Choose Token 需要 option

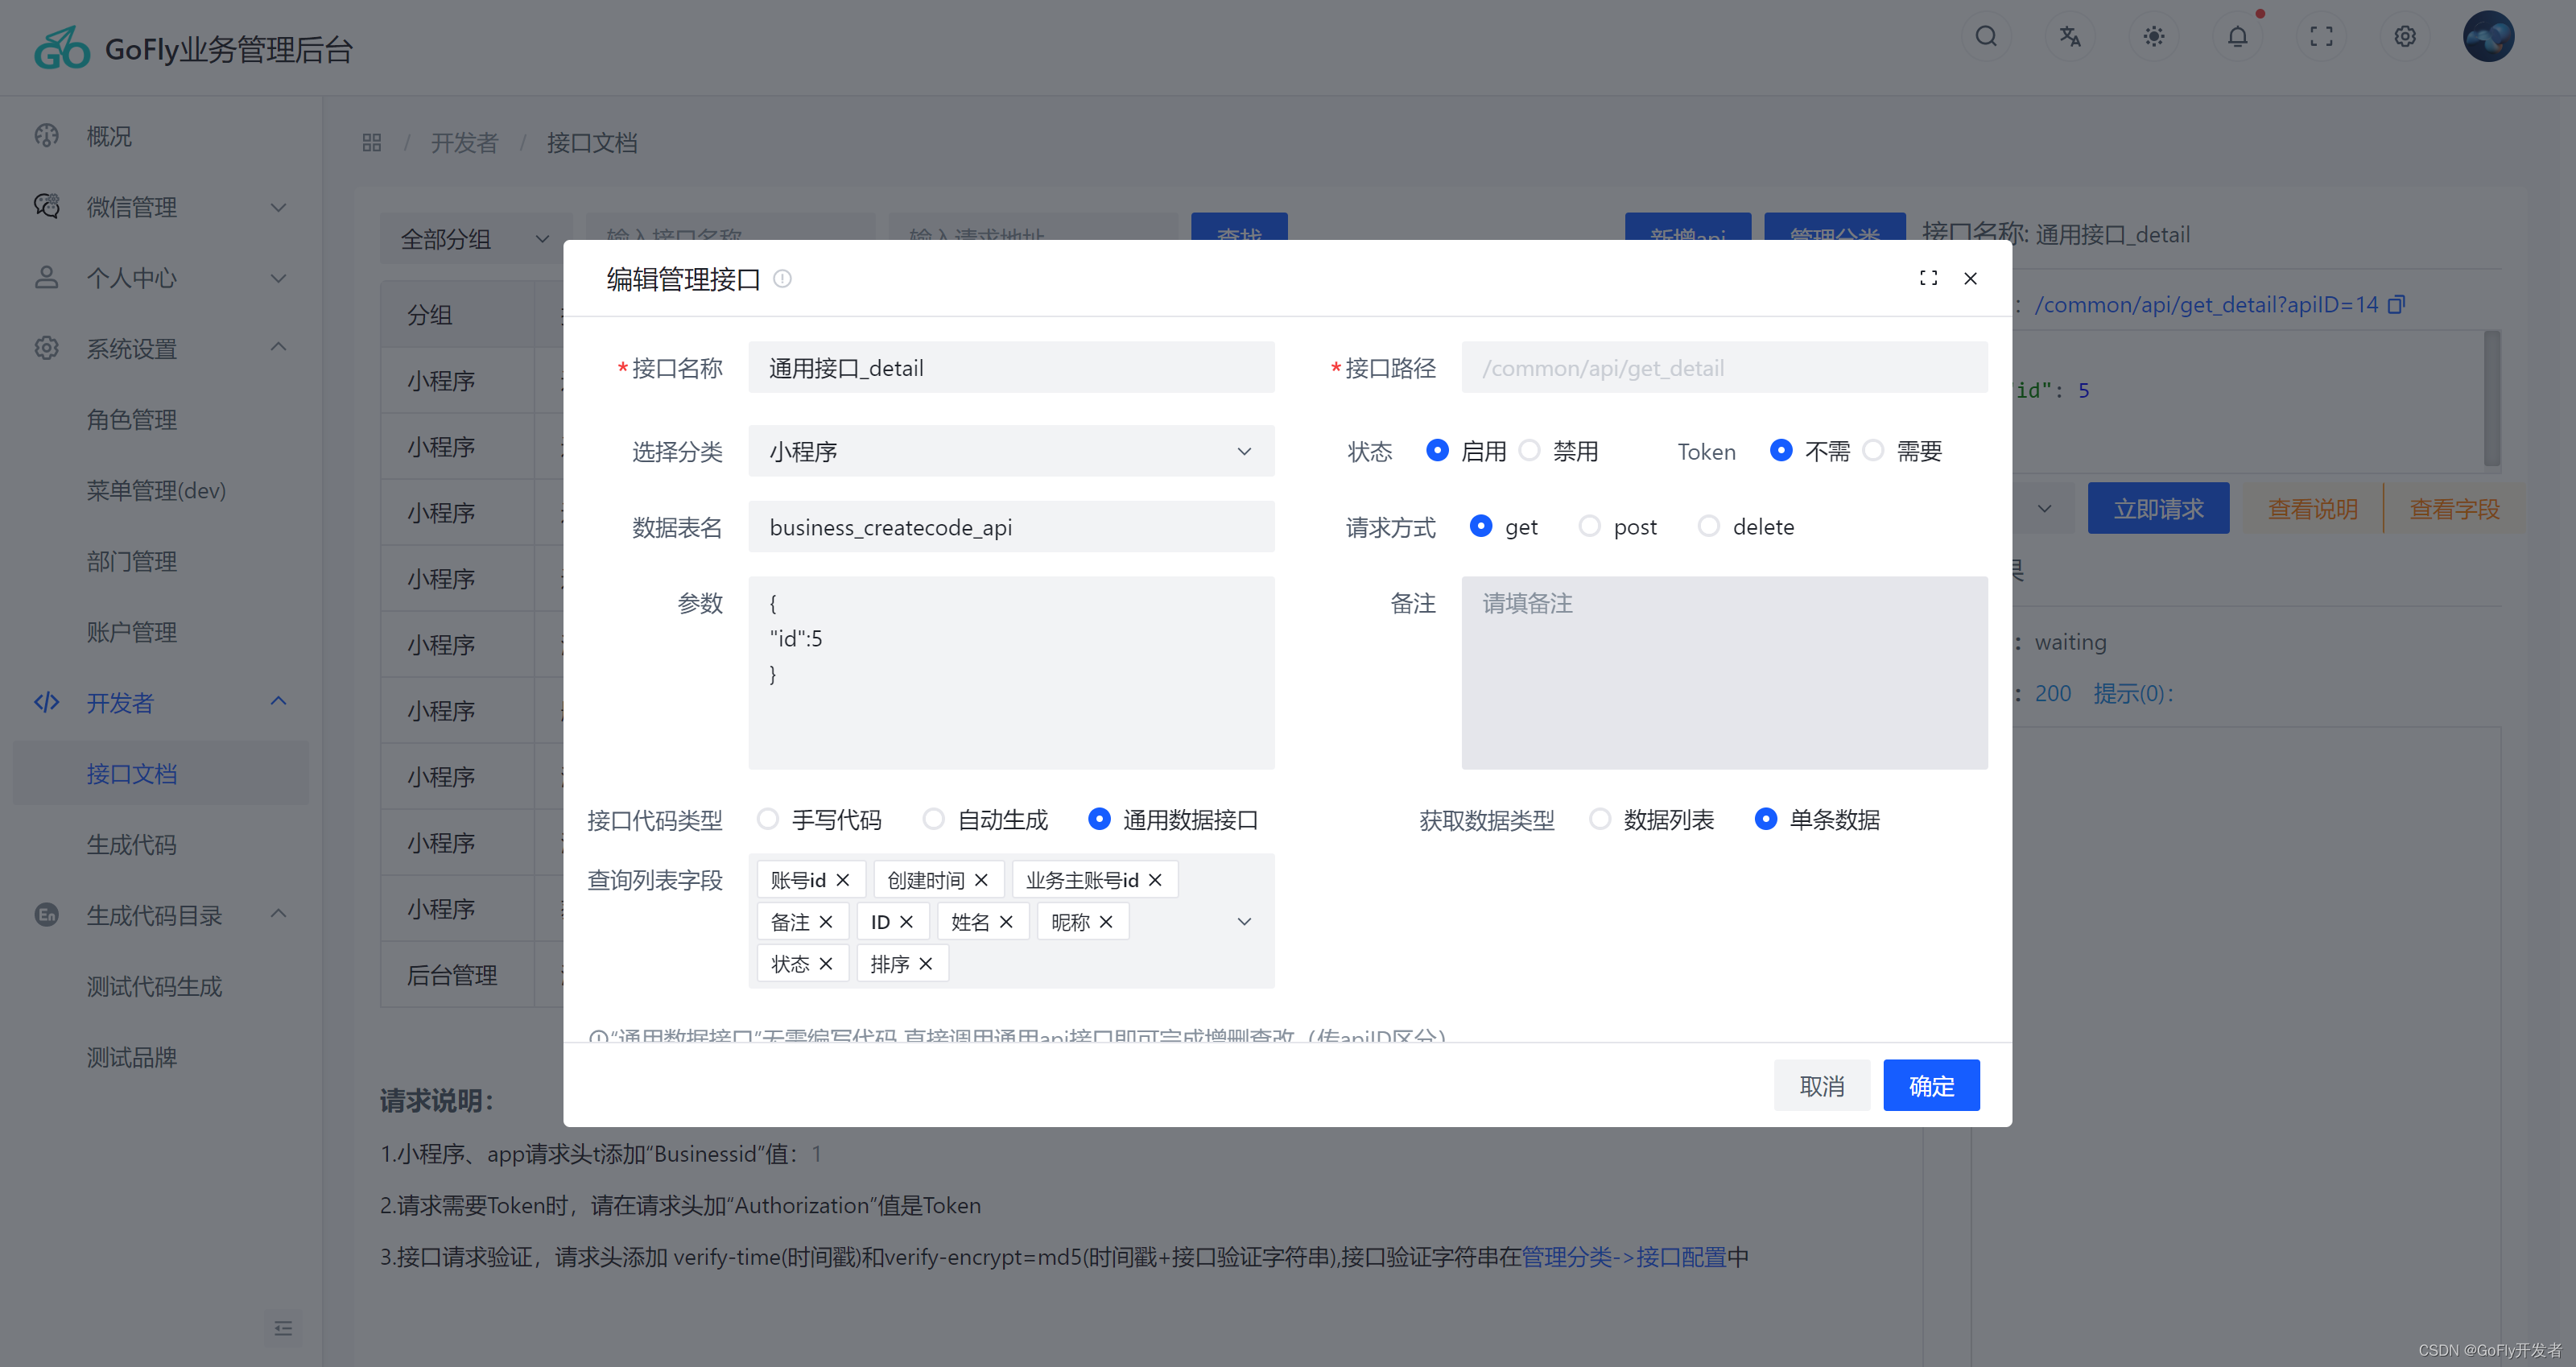pos(1873,451)
